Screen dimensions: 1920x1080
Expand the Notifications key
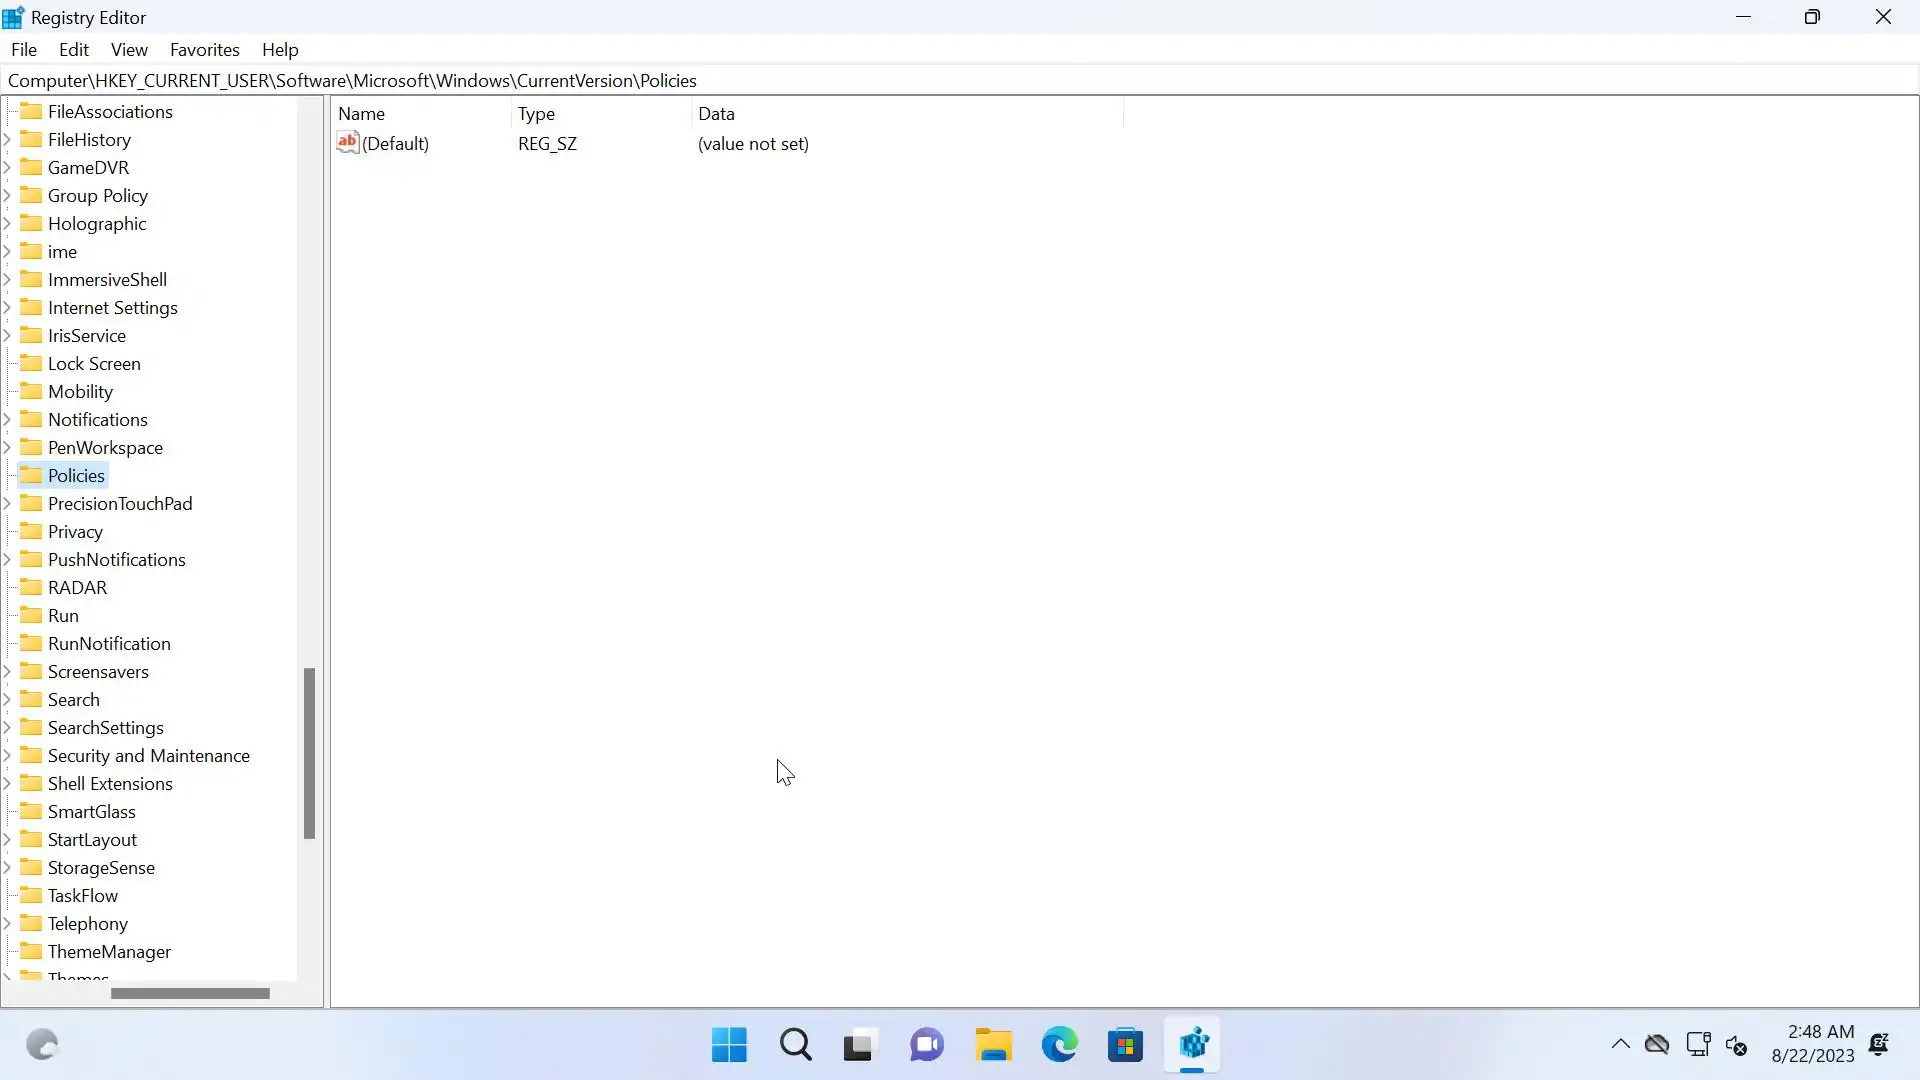coord(8,419)
